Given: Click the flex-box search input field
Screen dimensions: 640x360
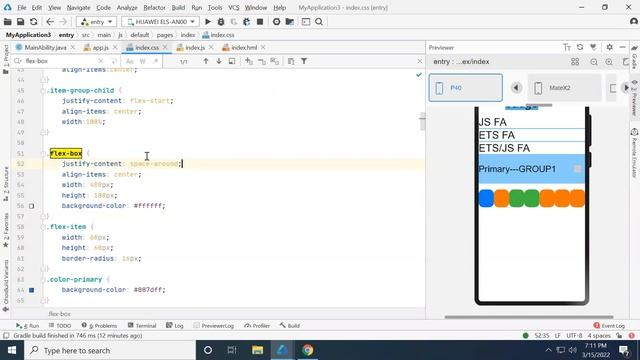Looking at the screenshot, I should (61, 61).
